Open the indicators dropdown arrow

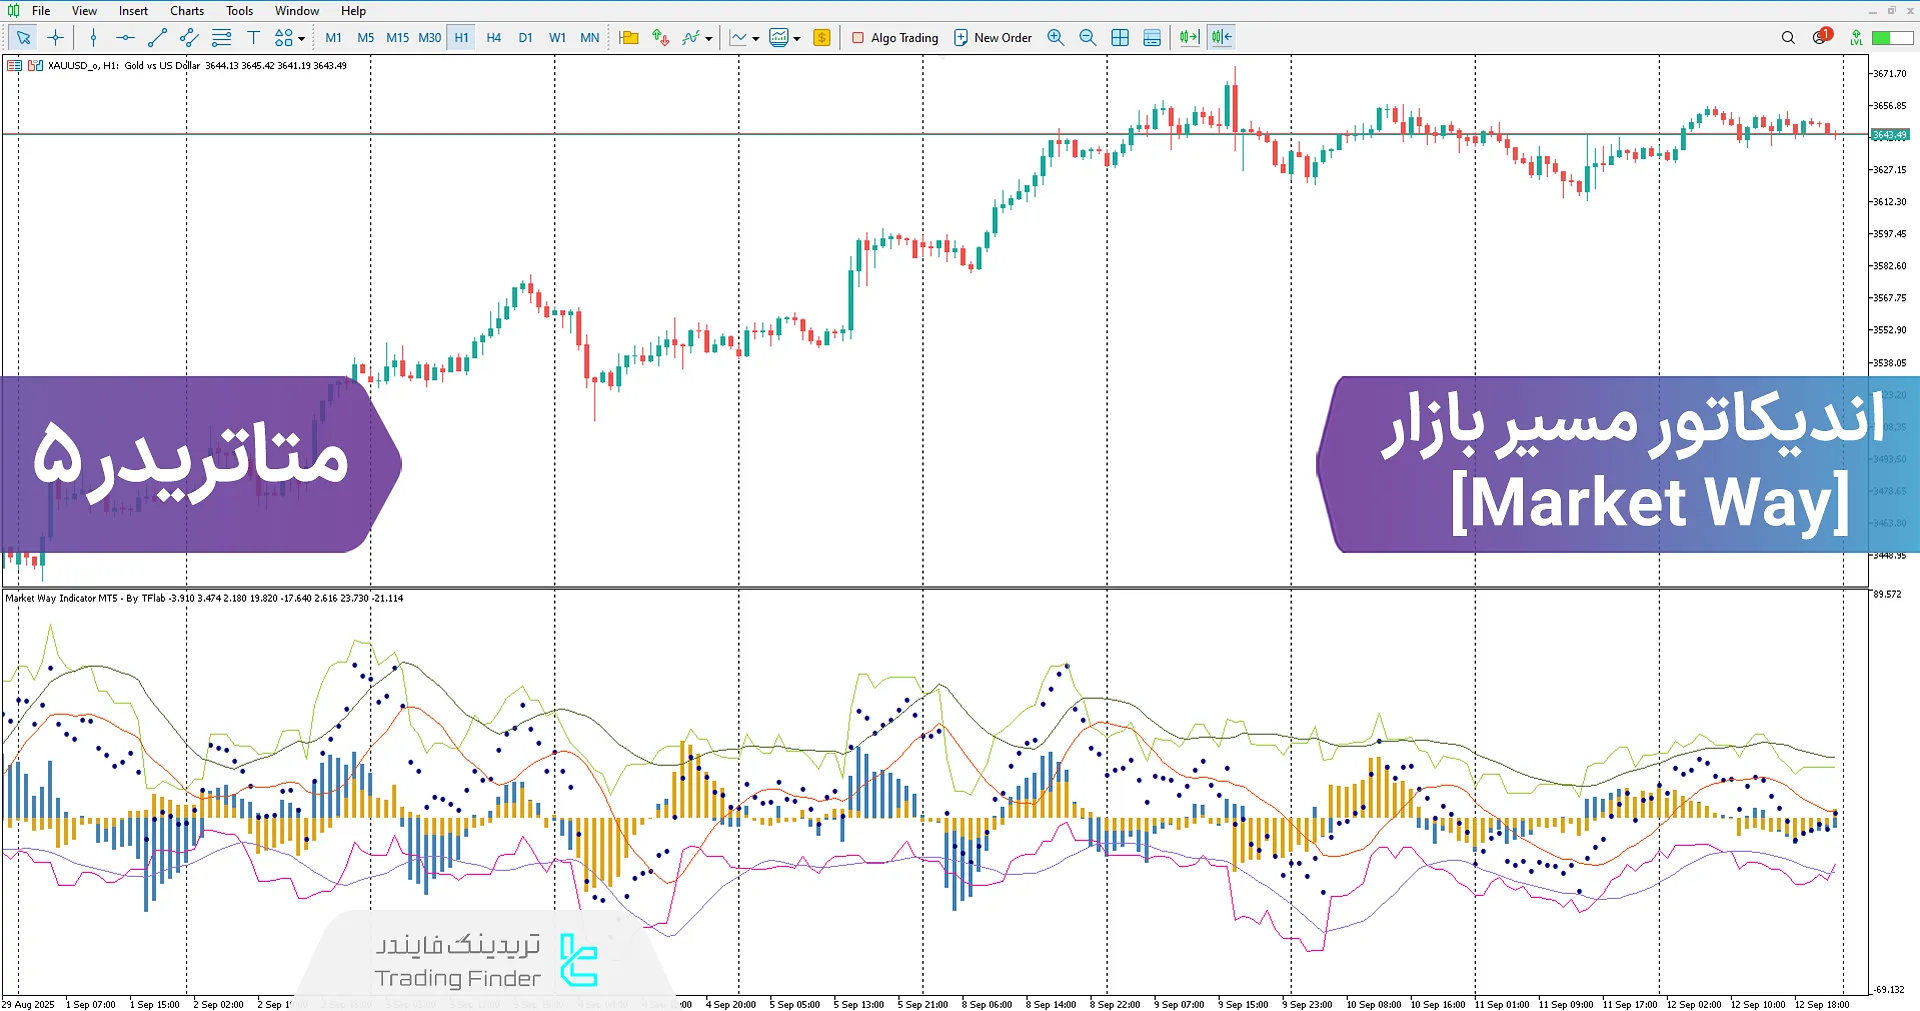pos(708,38)
